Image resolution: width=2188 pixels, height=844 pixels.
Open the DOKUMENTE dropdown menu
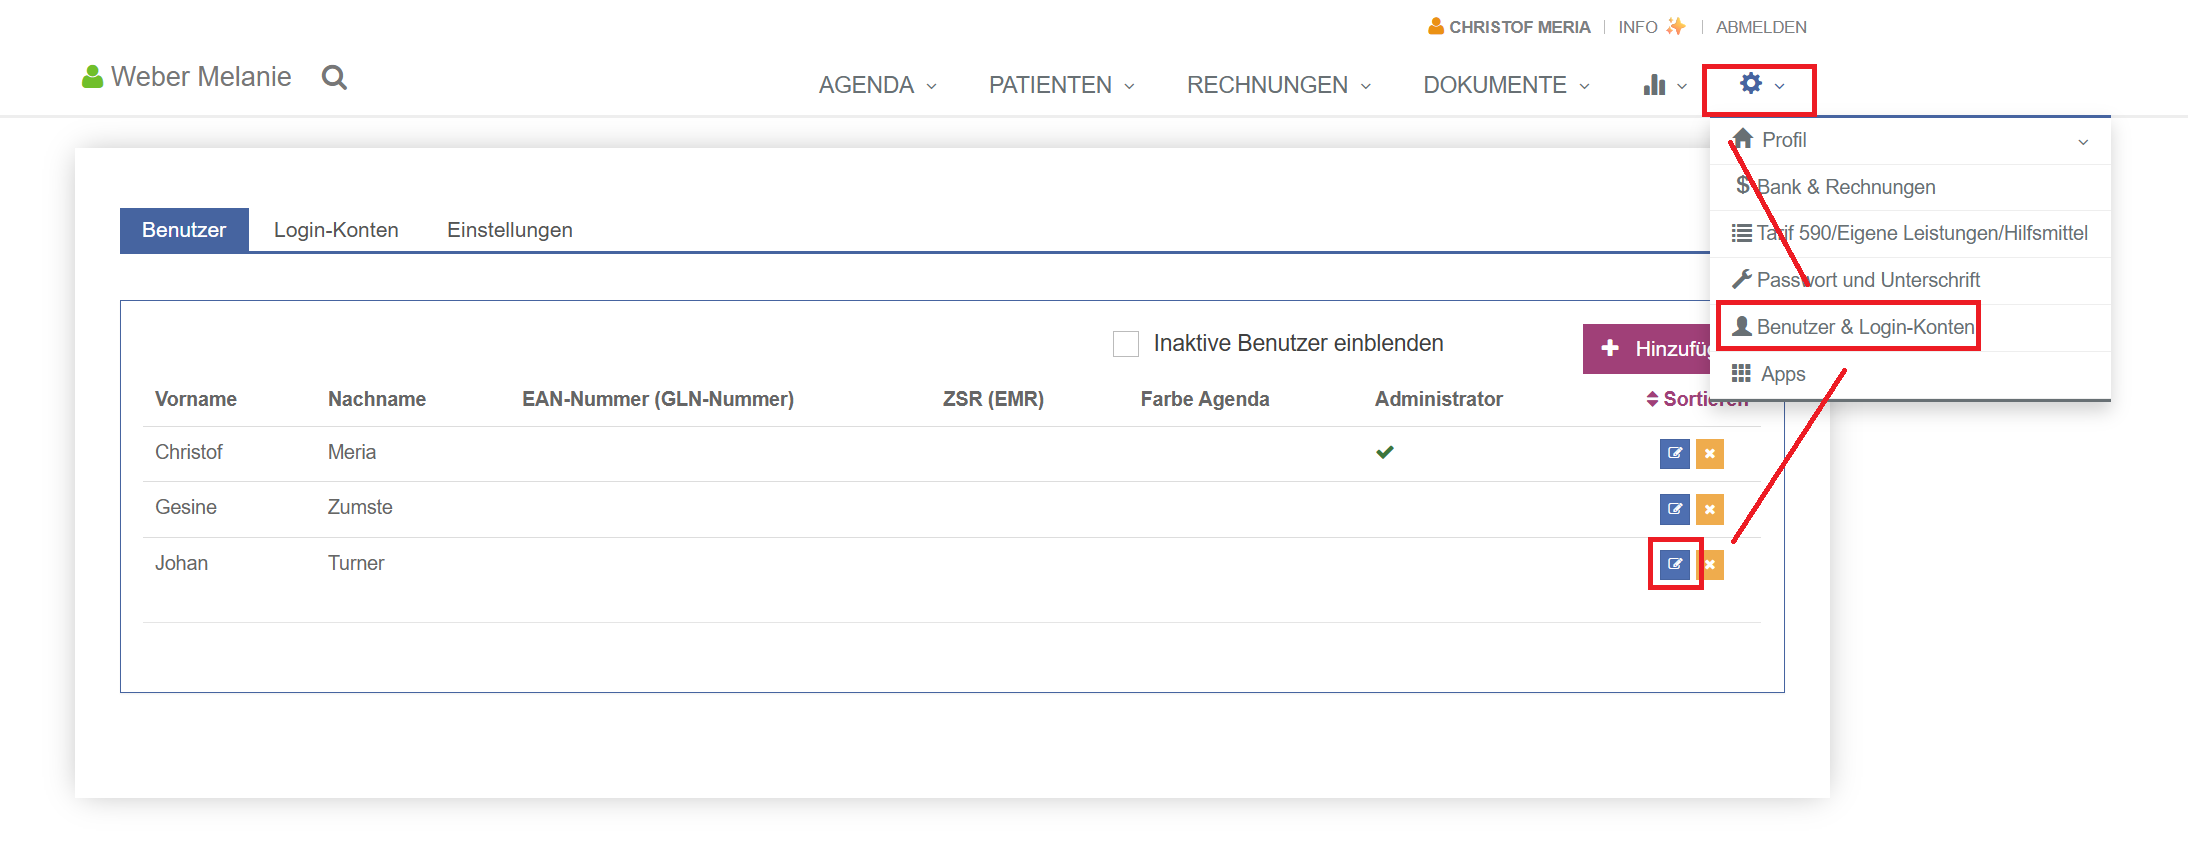tap(1505, 86)
